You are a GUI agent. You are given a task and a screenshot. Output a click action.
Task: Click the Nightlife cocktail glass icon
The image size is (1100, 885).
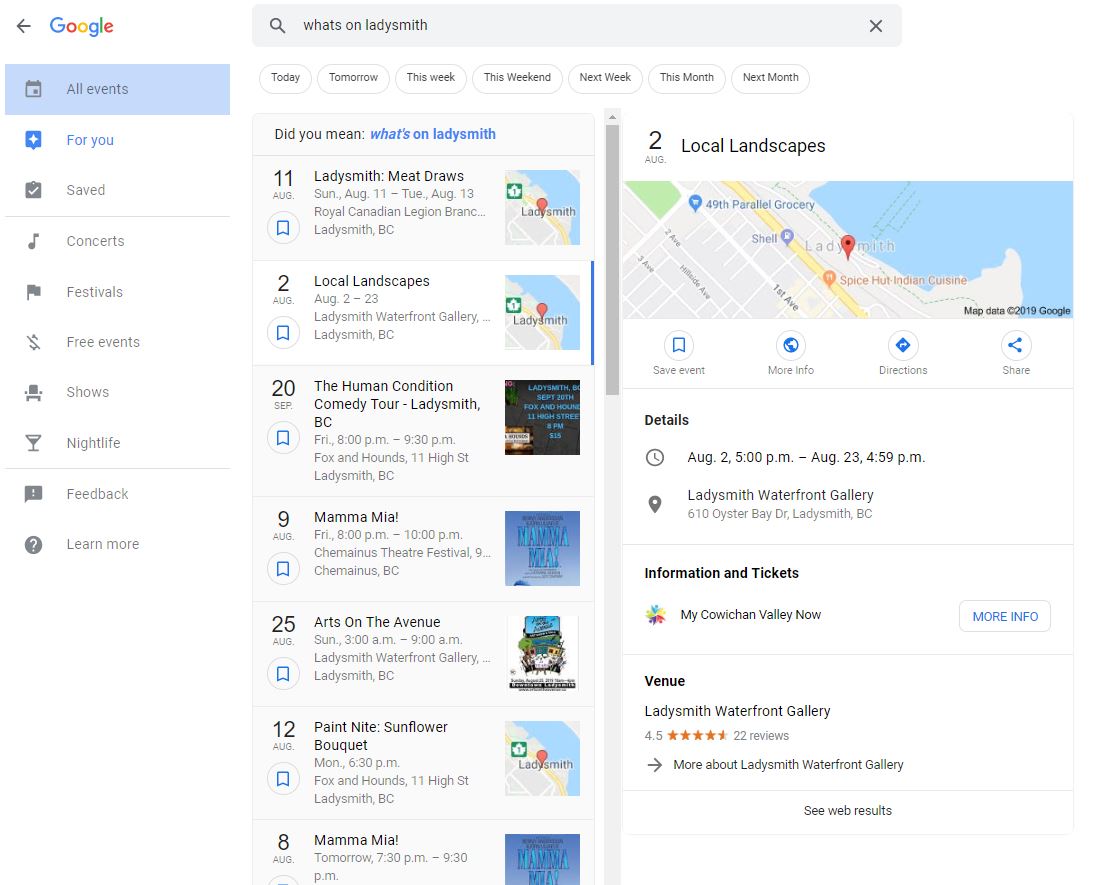tap(33, 443)
